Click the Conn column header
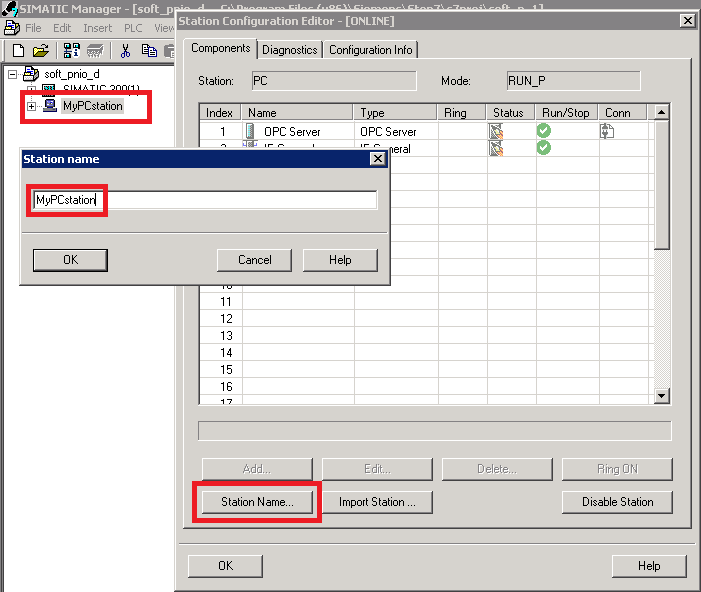 click(x=623, y=113)
